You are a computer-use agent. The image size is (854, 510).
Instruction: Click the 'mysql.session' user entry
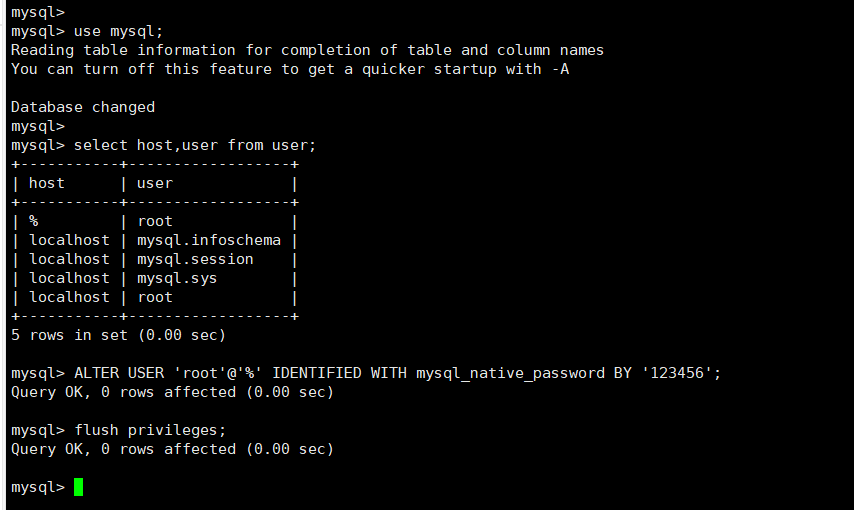point(195,259)
